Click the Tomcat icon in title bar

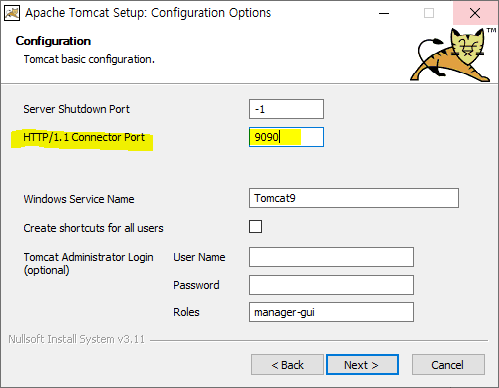12,13
